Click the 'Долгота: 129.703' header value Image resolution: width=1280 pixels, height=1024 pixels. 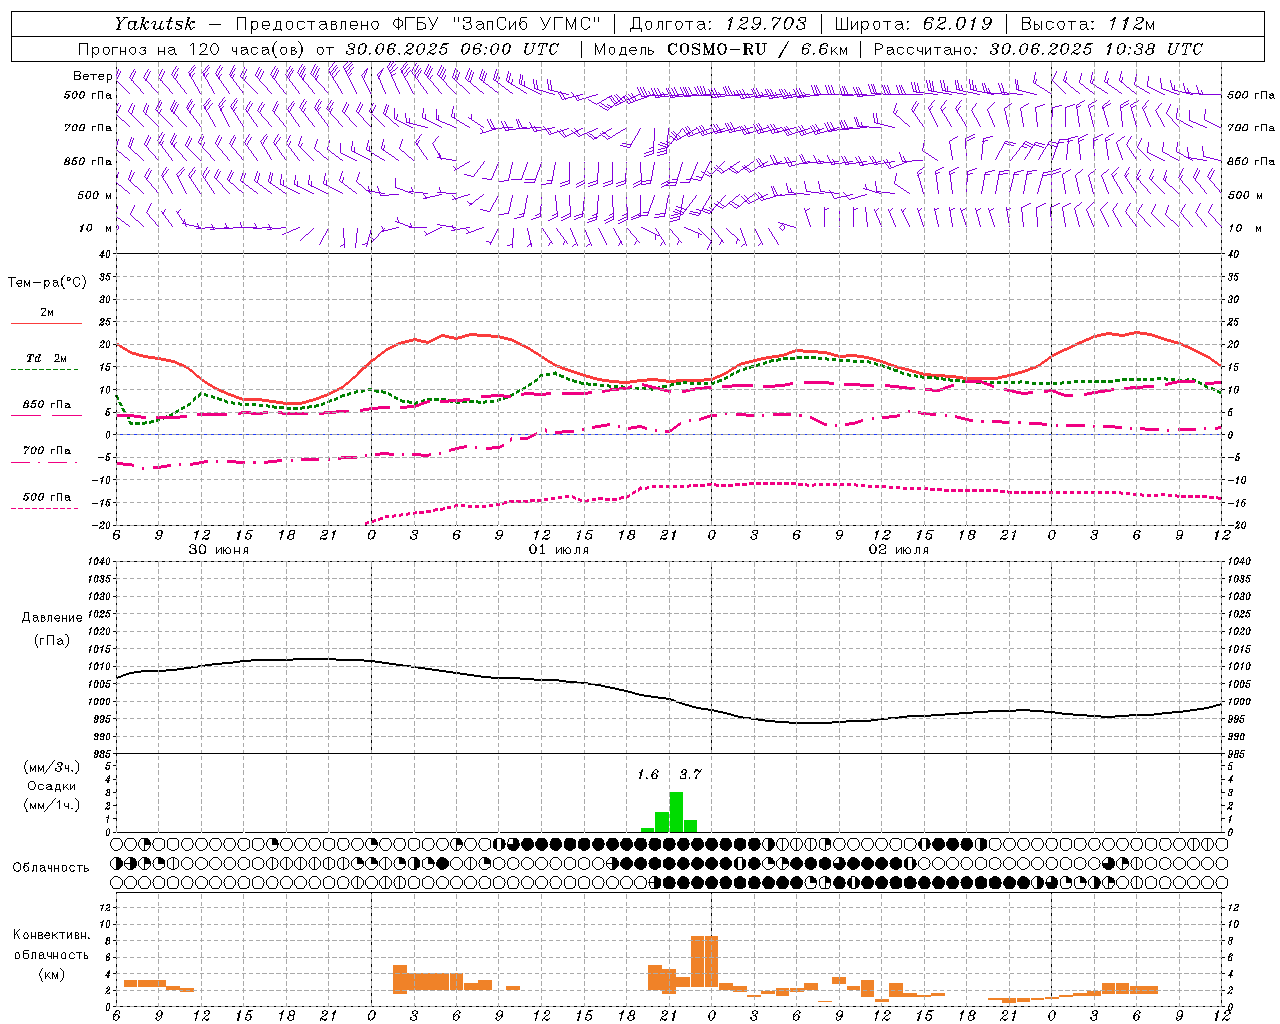717,23
